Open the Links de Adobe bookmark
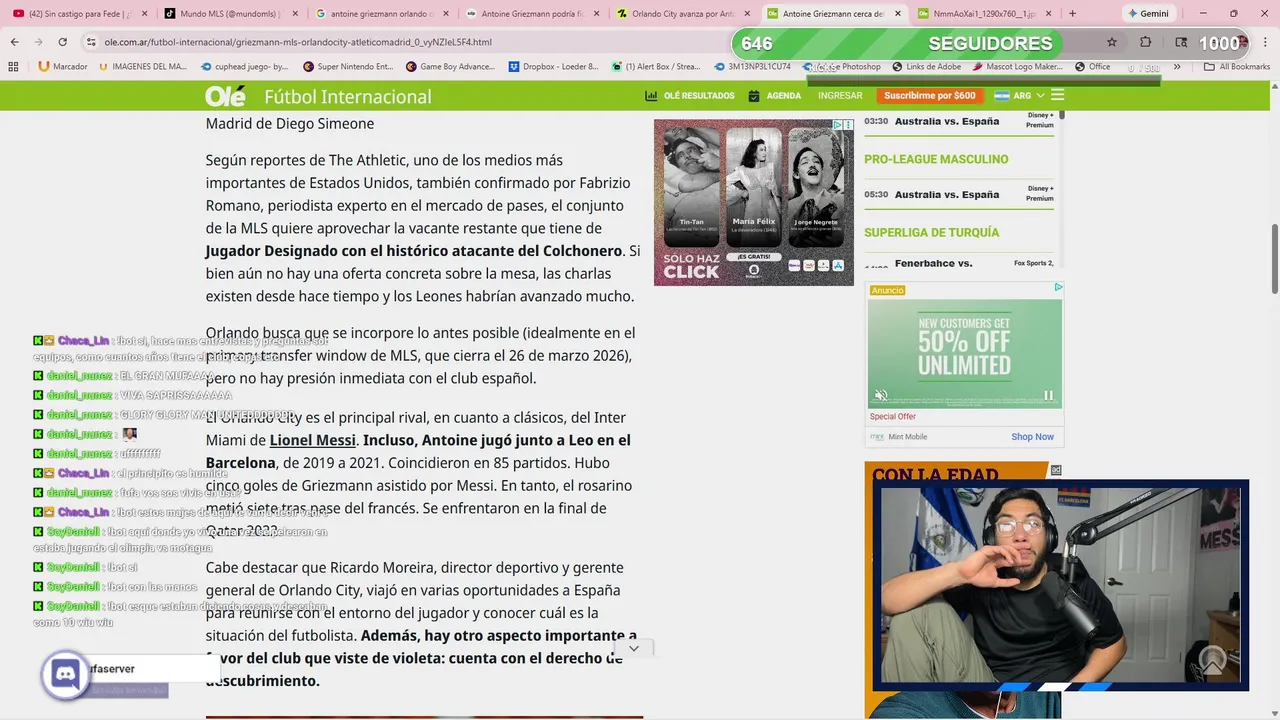This screenshot has width=1280, height=720. click(x=926, y=67)
